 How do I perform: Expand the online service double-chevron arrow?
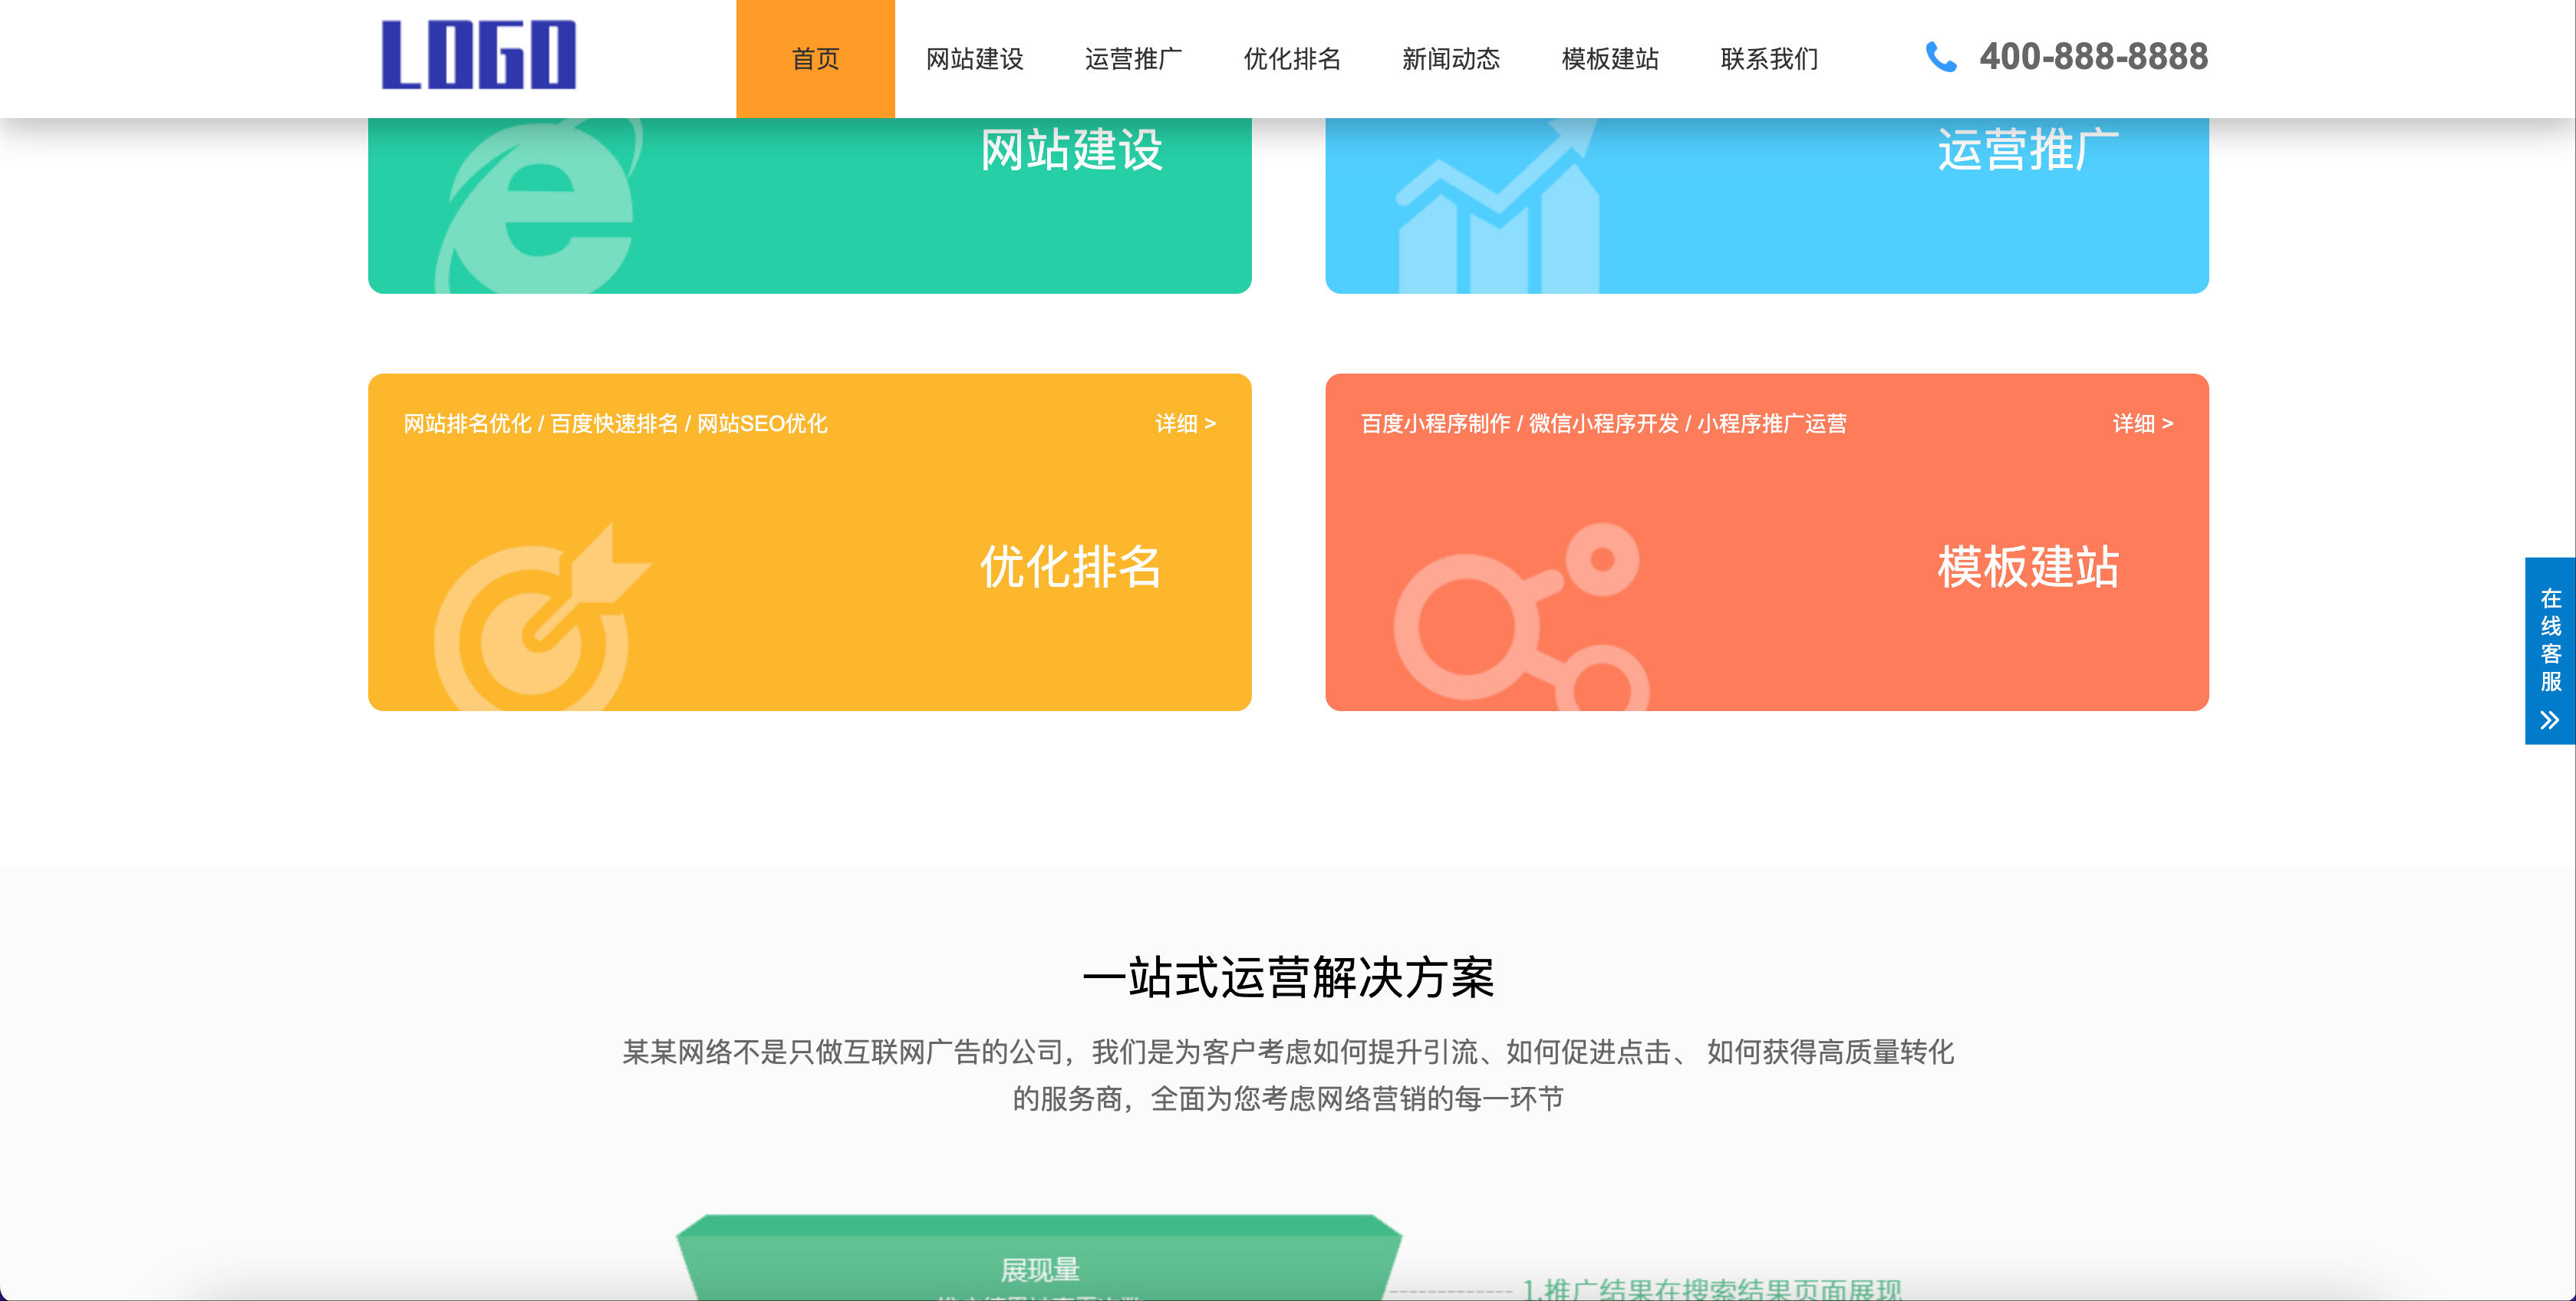tap(2549, 720)
